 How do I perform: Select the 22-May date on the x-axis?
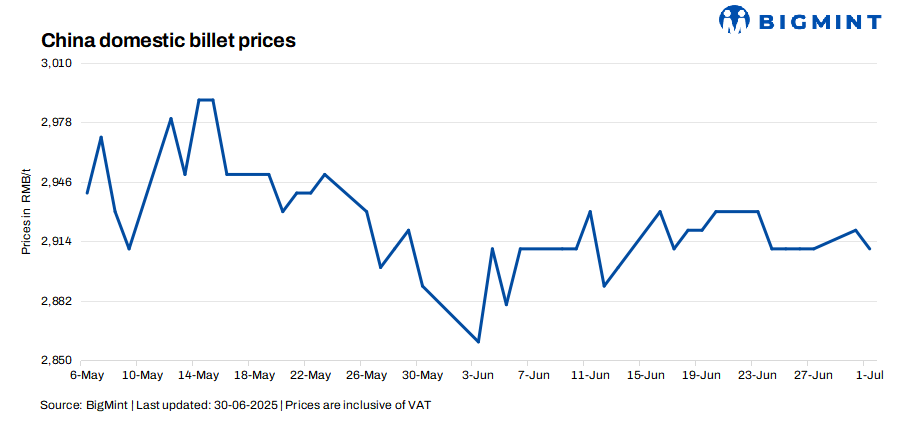point(310,376)
